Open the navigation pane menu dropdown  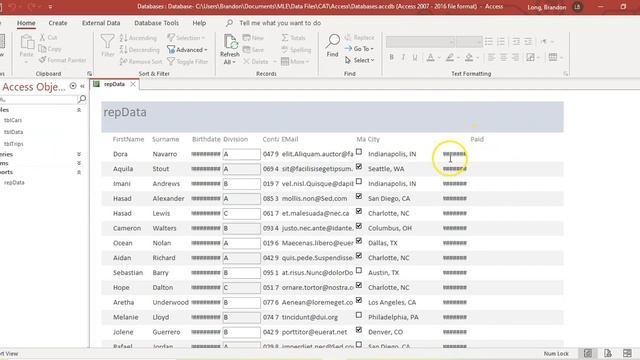pyautogui.click(x=73, y=86)
